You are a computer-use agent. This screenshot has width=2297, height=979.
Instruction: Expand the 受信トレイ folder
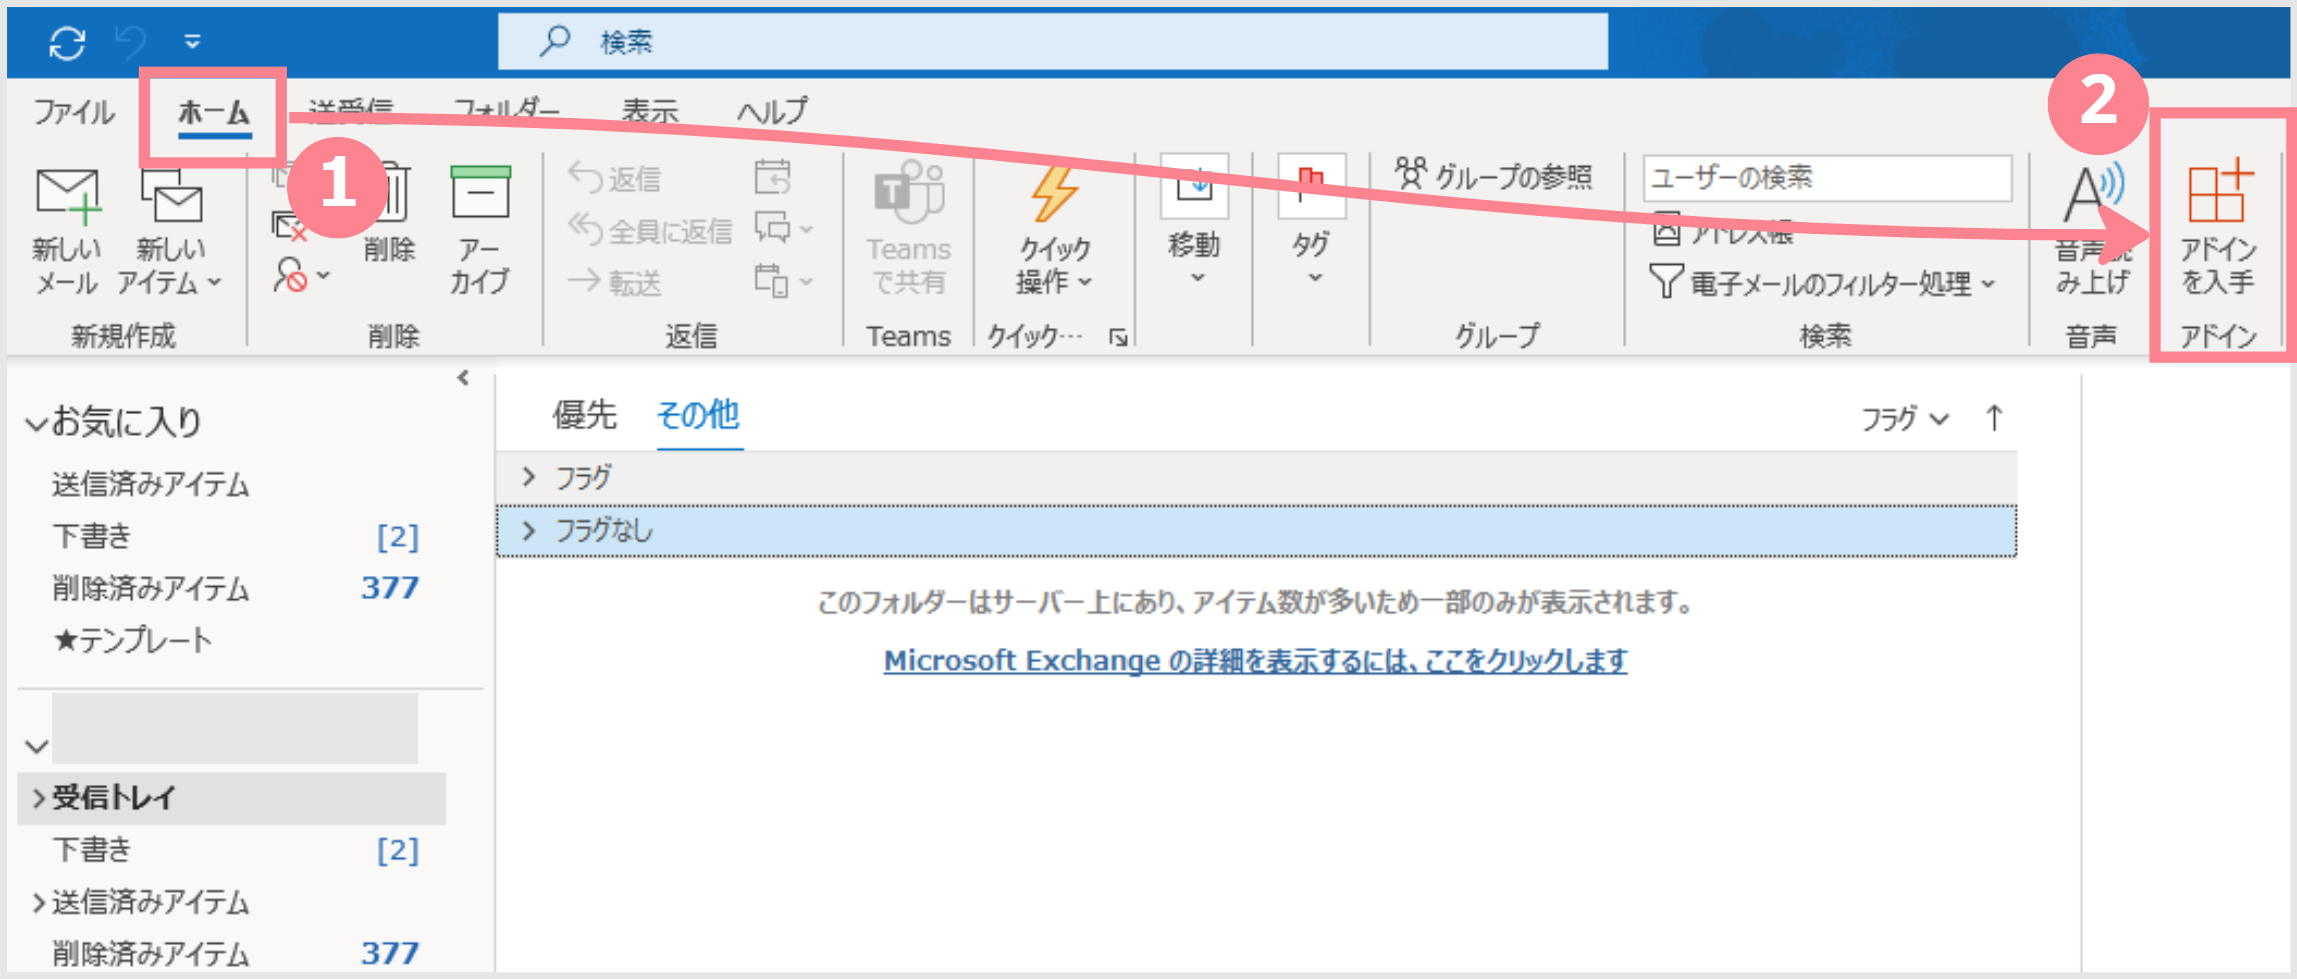[38, 797]
